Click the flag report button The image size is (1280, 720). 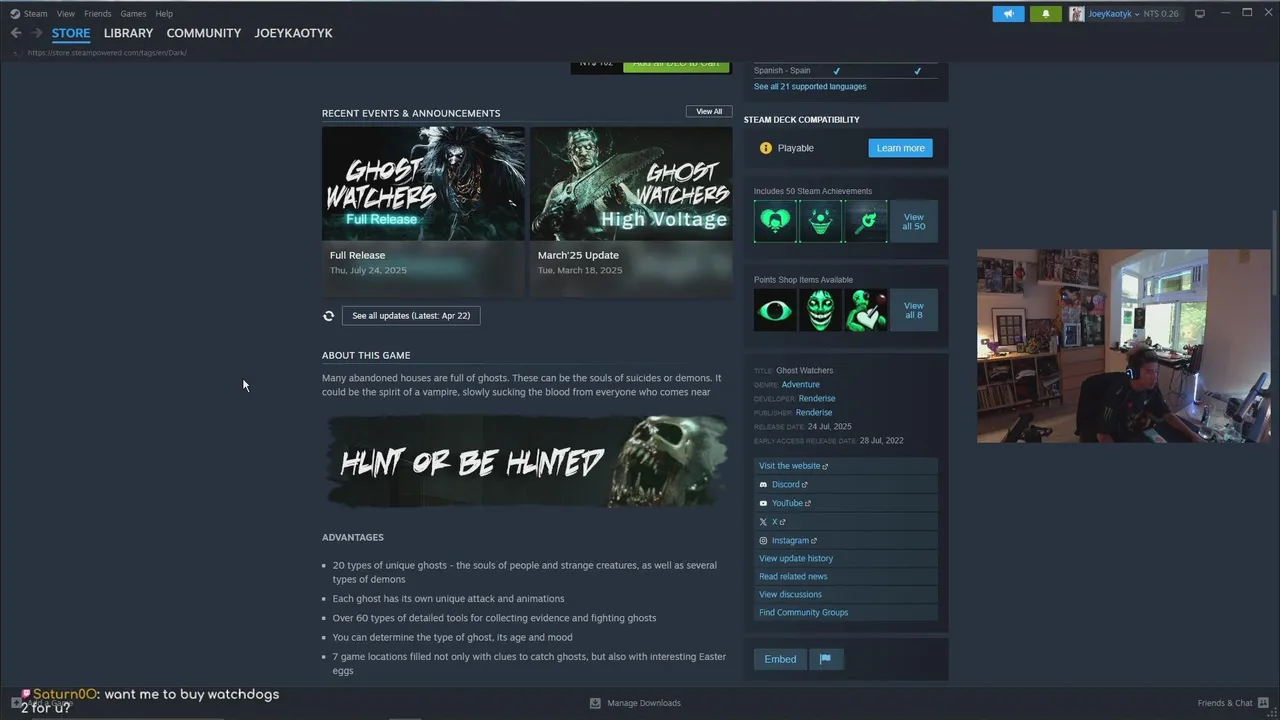(x=826, y=659)
